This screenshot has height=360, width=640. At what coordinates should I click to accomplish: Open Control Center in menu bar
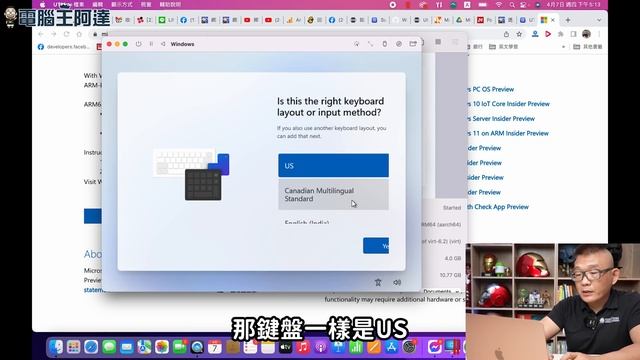tap(524, 4)
